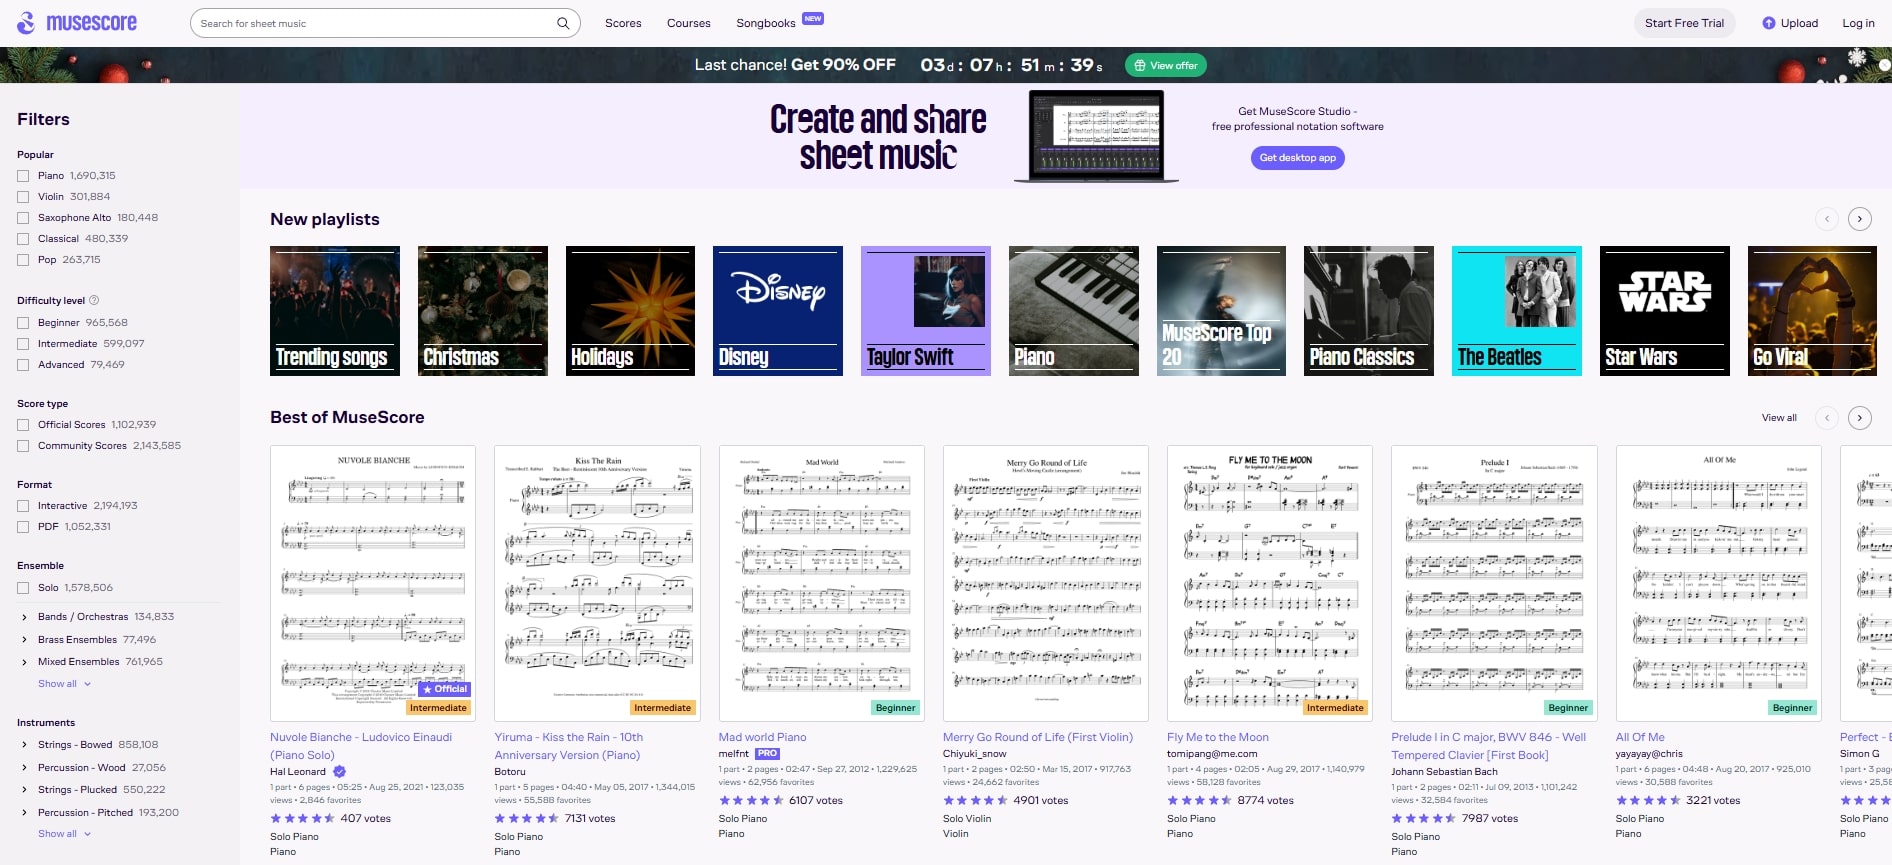1892x865 pixels.
Task: Expand Percussion - Pitched instruments
Action: [24, 813]
